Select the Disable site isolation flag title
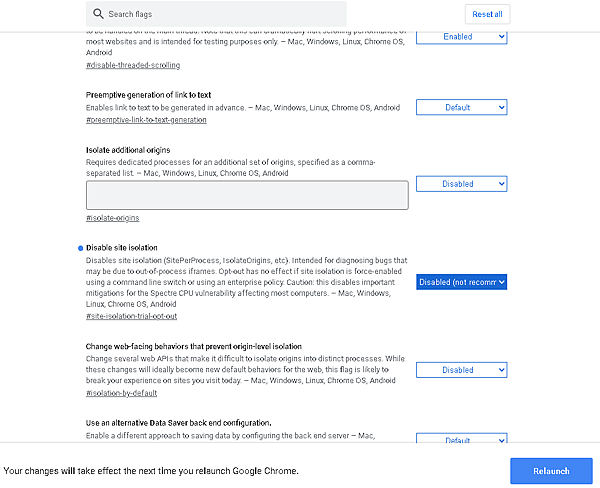 coord(122,247)
